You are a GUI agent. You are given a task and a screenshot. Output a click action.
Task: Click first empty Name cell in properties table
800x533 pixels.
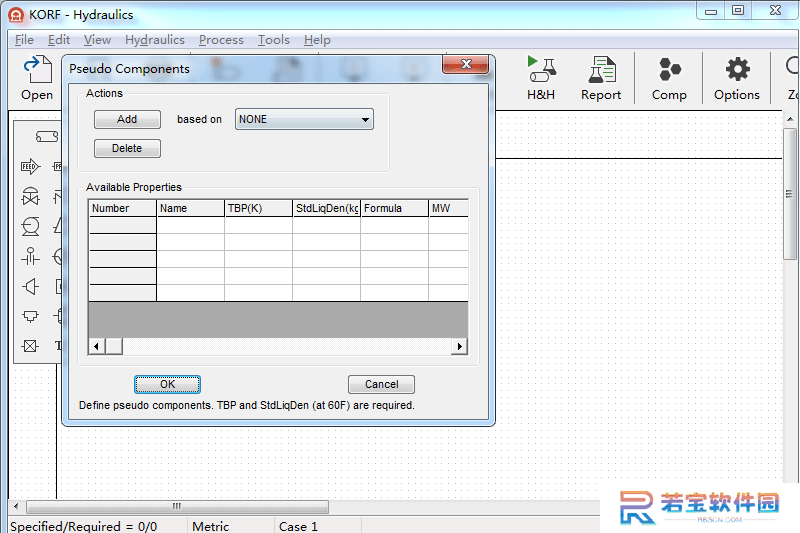click(190, 225)
